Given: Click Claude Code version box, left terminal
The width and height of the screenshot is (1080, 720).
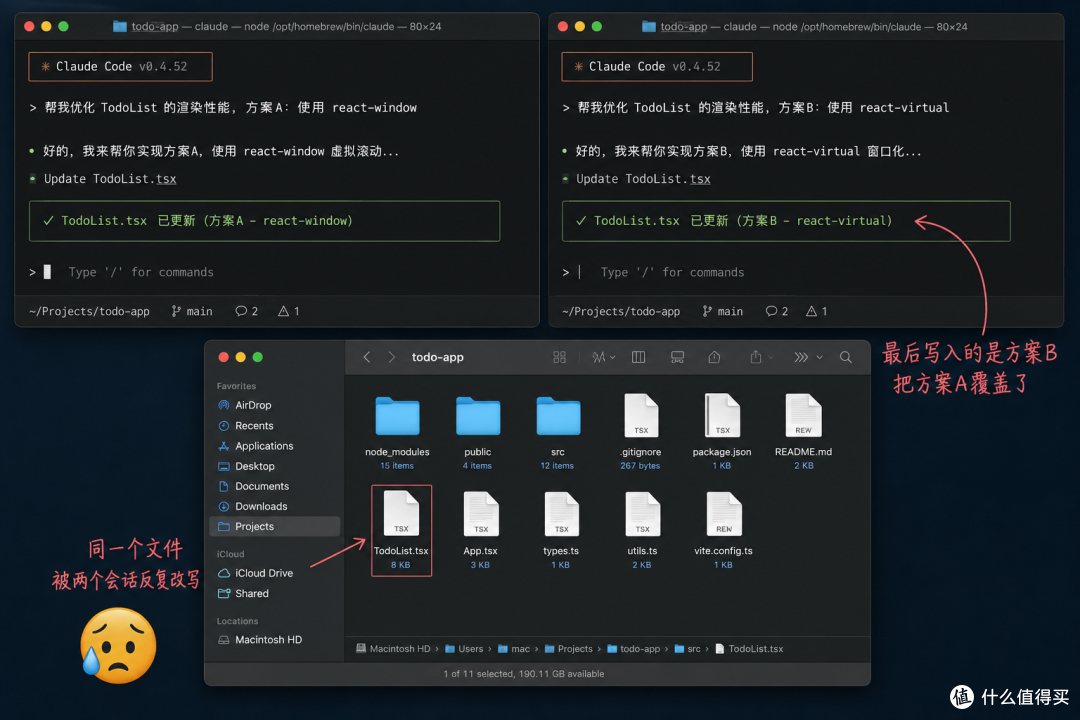Looking at the screenshot, I should point(121,67).
